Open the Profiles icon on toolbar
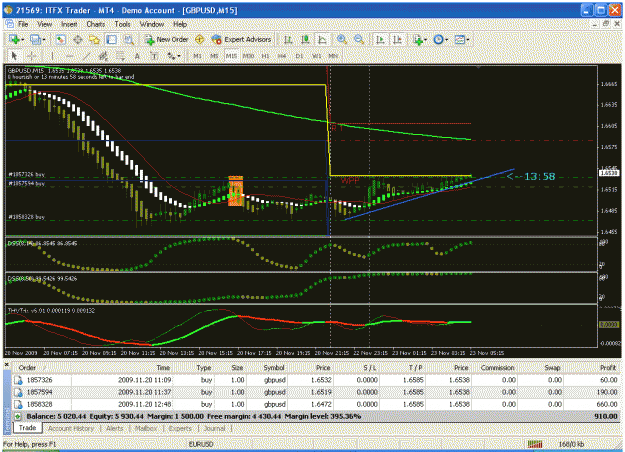 coord(35,39)
